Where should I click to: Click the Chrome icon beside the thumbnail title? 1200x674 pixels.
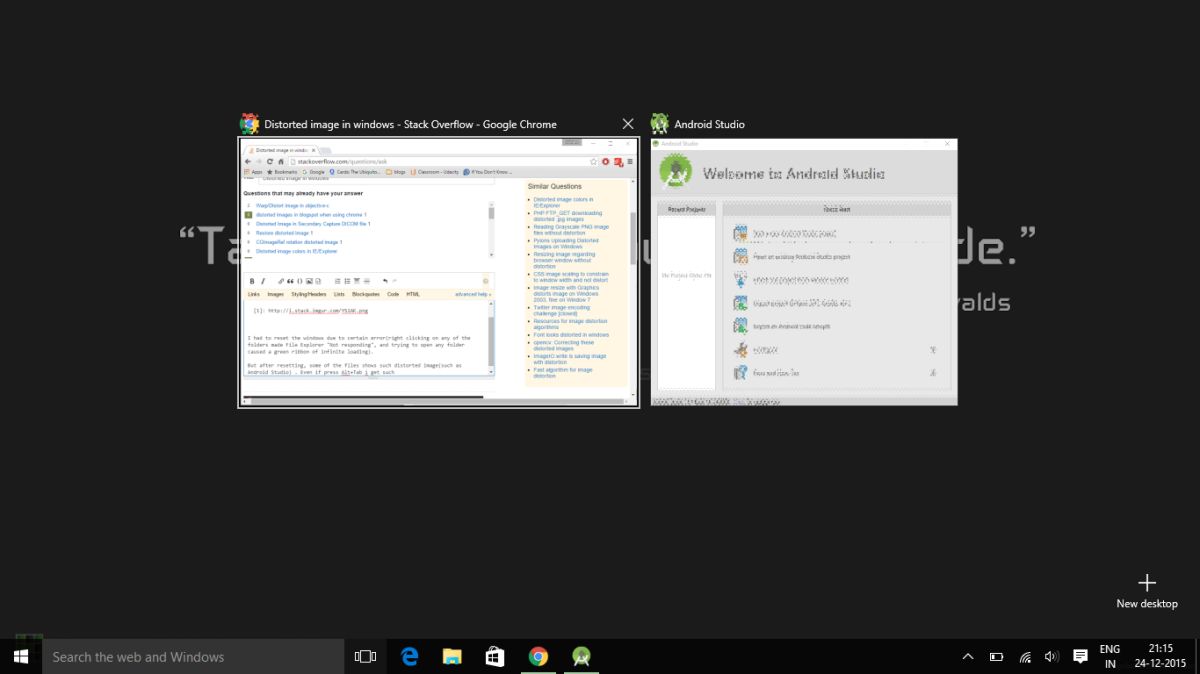[x=249, y=124]
